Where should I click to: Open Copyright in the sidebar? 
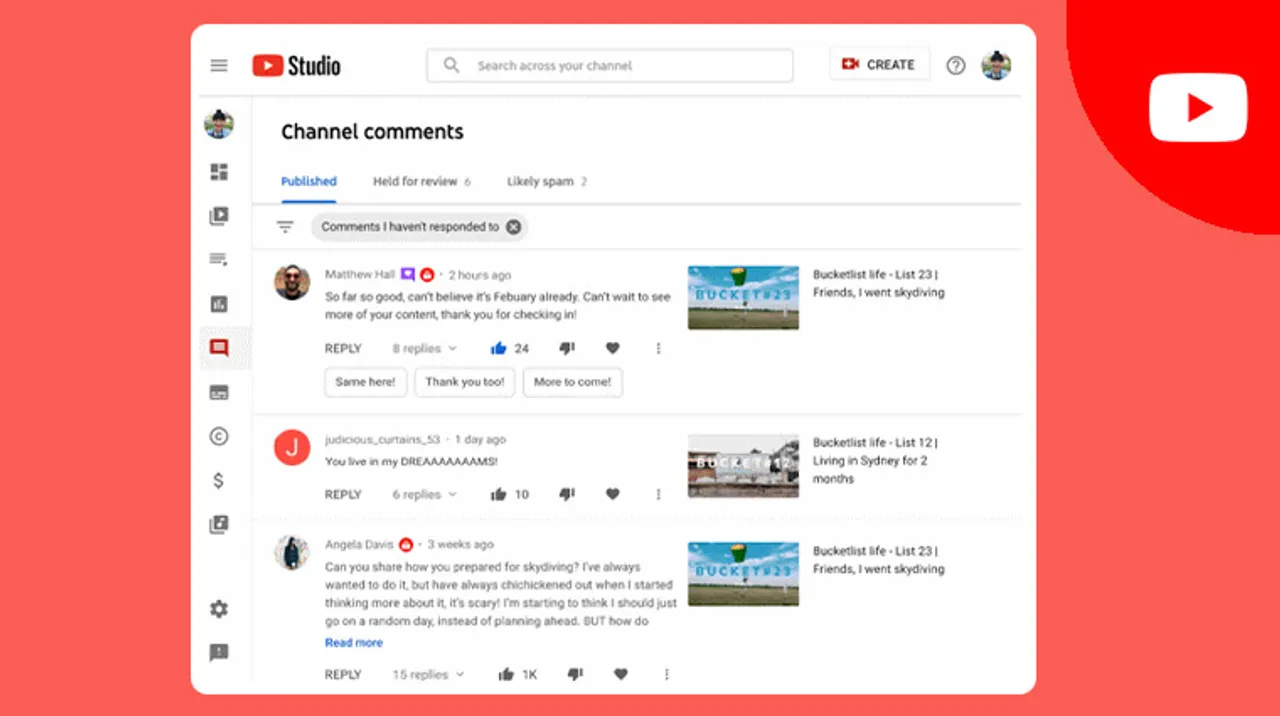pyautogui.click(x=219, y=436)
